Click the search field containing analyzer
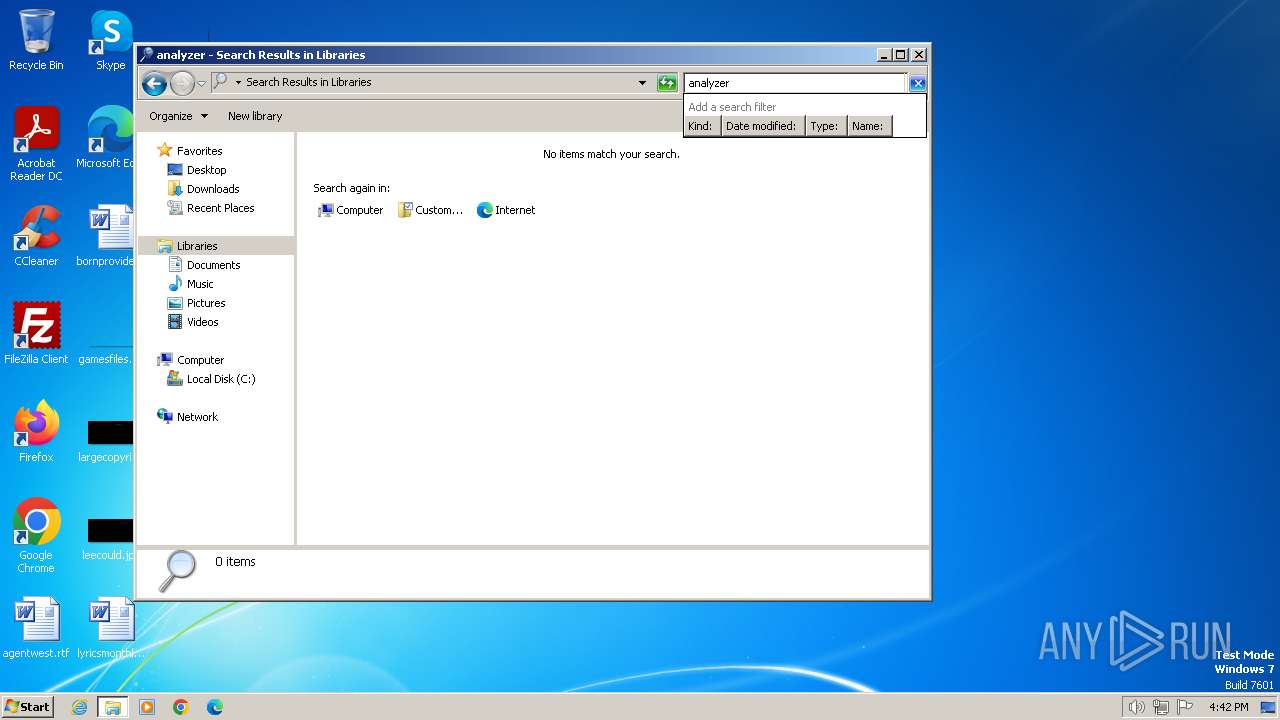This screenshot has height=720, width=1280. click(795, 83)
